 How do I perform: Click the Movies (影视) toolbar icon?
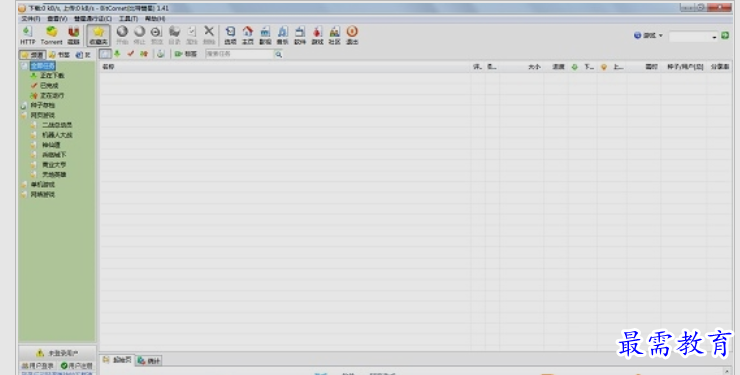(x=265, y=35)
